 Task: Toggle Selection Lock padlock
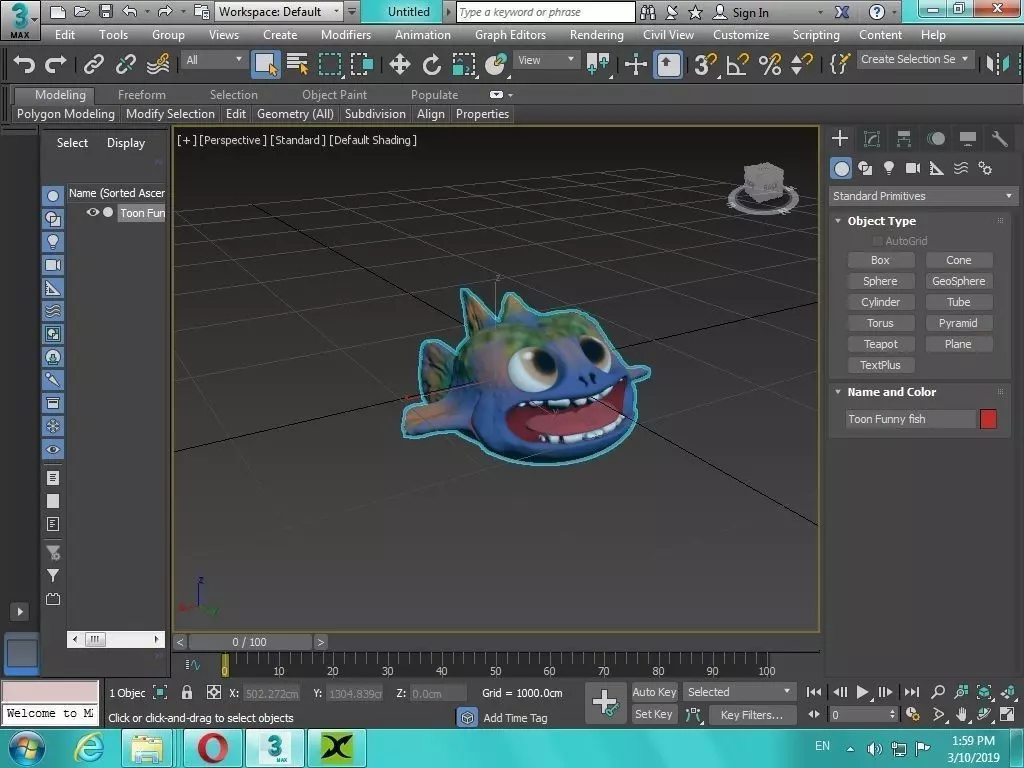point(187,692)
